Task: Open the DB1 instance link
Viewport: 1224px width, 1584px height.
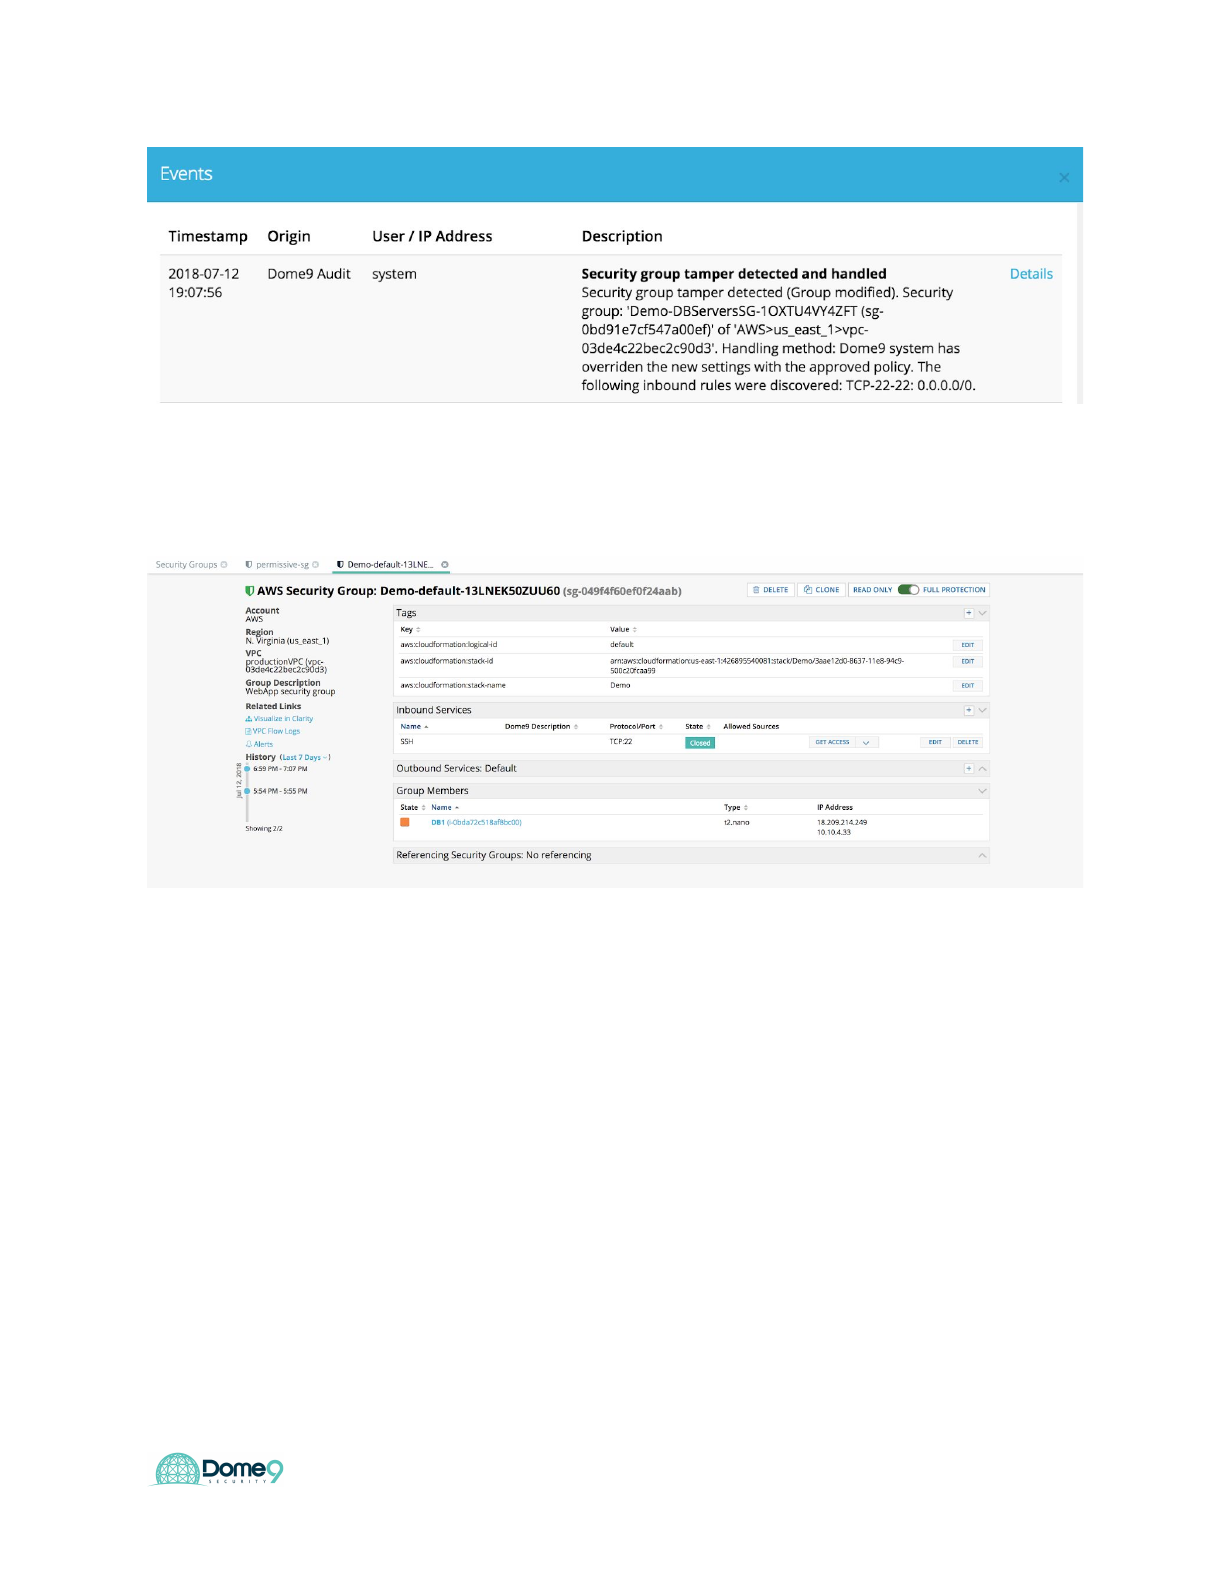Action: [476, 823]
